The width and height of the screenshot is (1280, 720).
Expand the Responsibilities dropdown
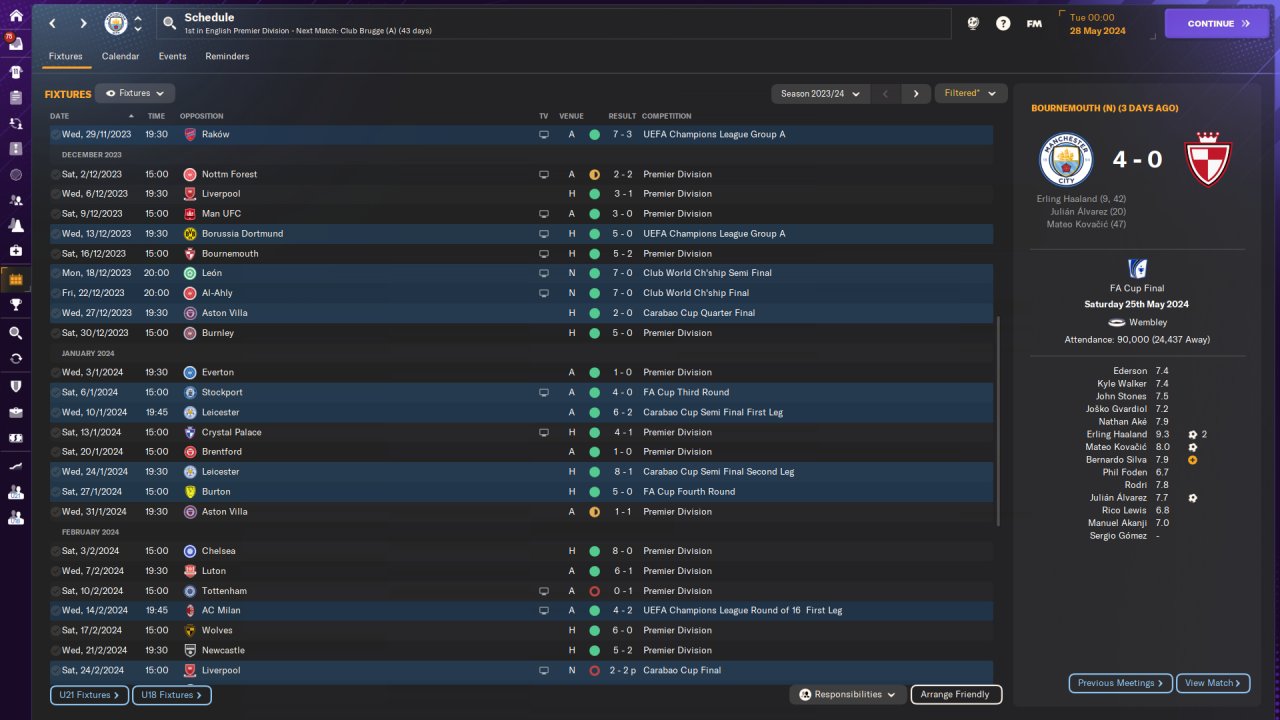(847, 694)
